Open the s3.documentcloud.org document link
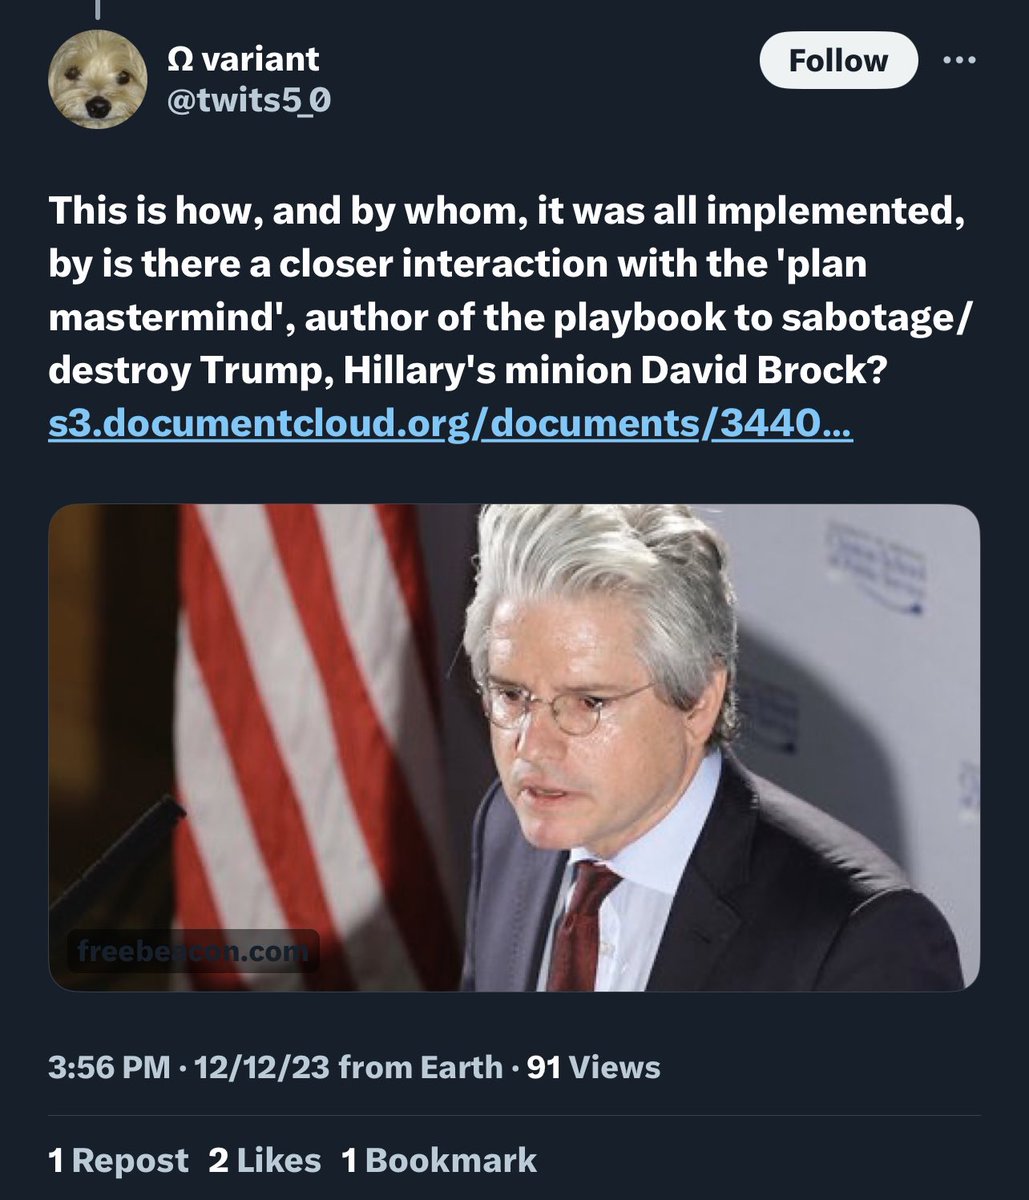 coord(450,426)
